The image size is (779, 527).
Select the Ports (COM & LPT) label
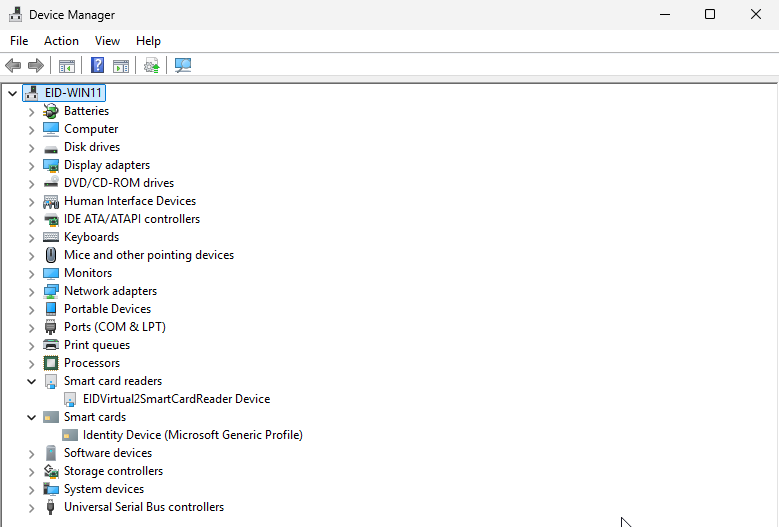coord(115,327)
